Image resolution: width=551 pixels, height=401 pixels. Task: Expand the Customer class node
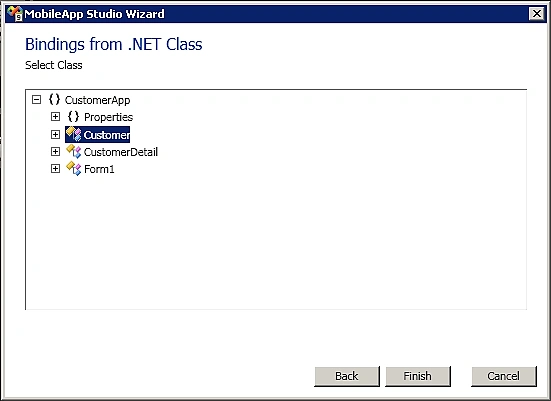[x=55, y=134]
